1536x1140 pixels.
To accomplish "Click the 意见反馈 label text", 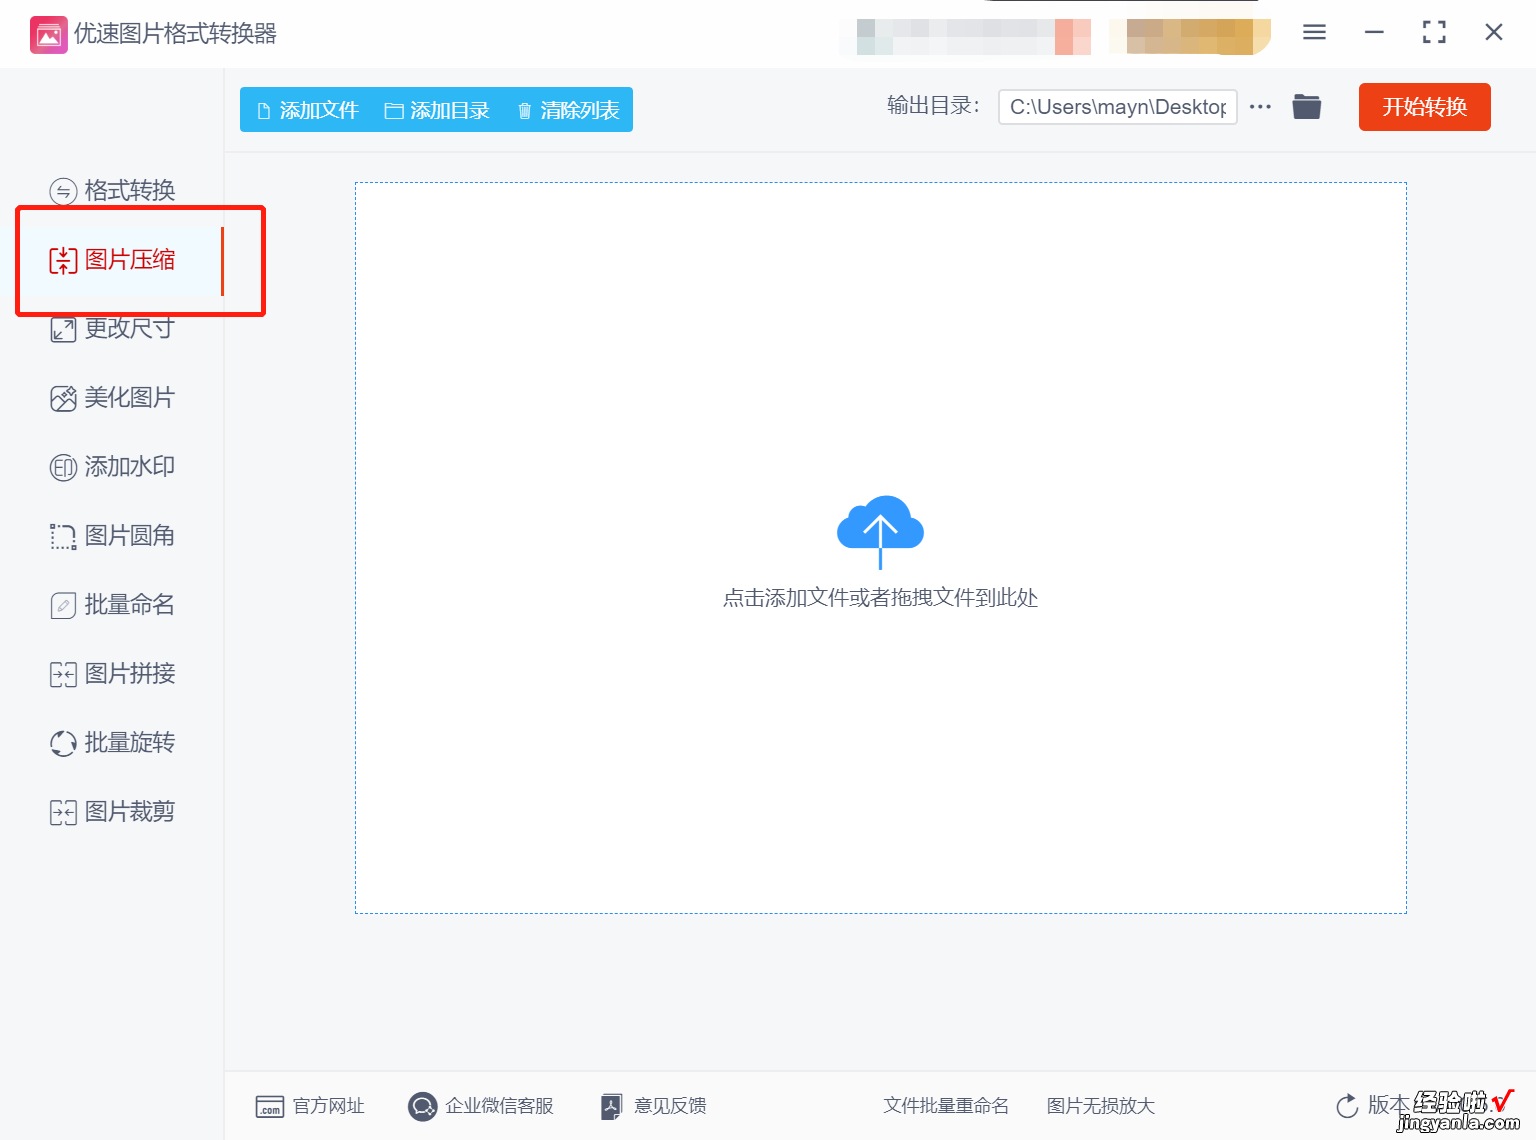I will (671, 1106).
